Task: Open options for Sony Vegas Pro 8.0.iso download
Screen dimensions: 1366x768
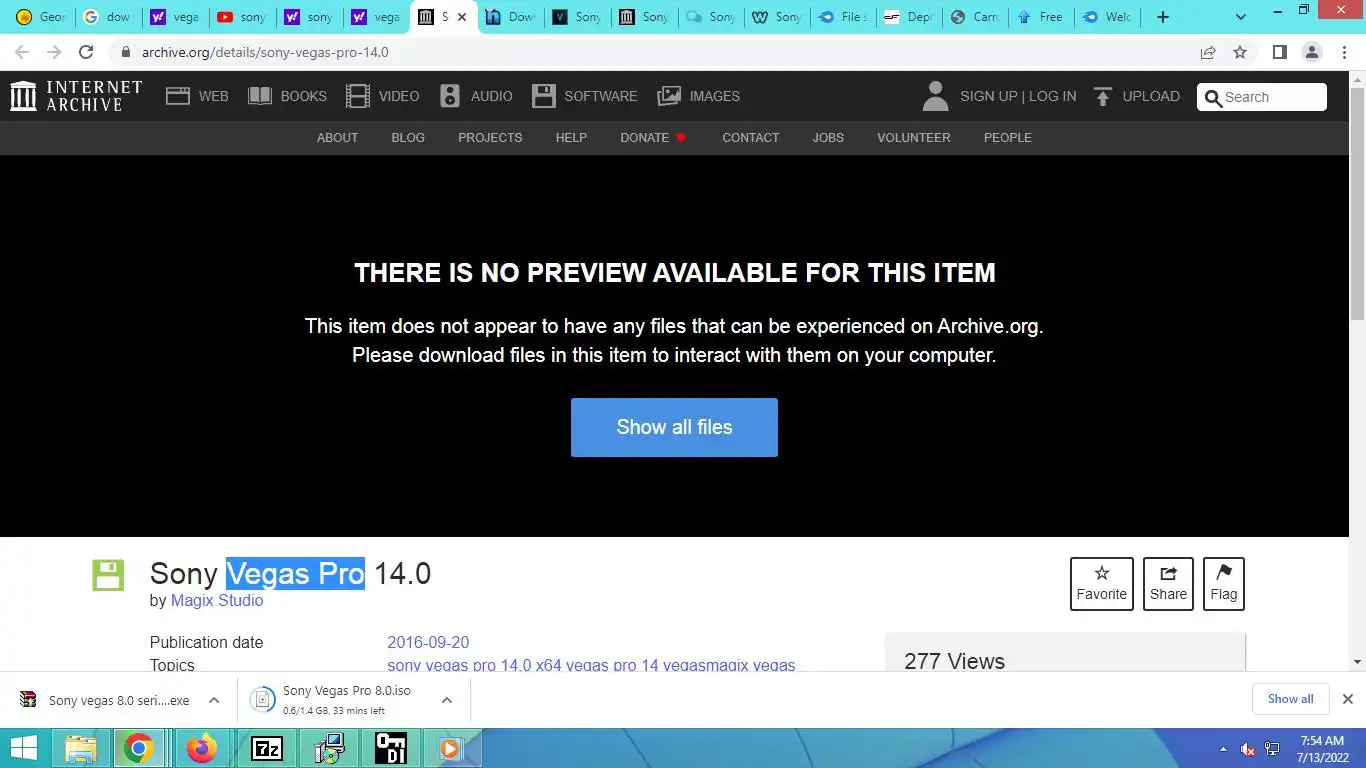Action: (447, 700)
